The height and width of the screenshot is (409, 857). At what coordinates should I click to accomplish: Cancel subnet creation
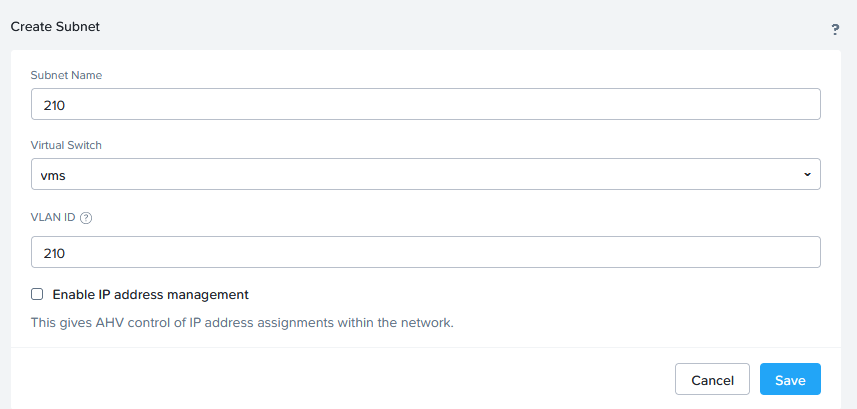712,380
